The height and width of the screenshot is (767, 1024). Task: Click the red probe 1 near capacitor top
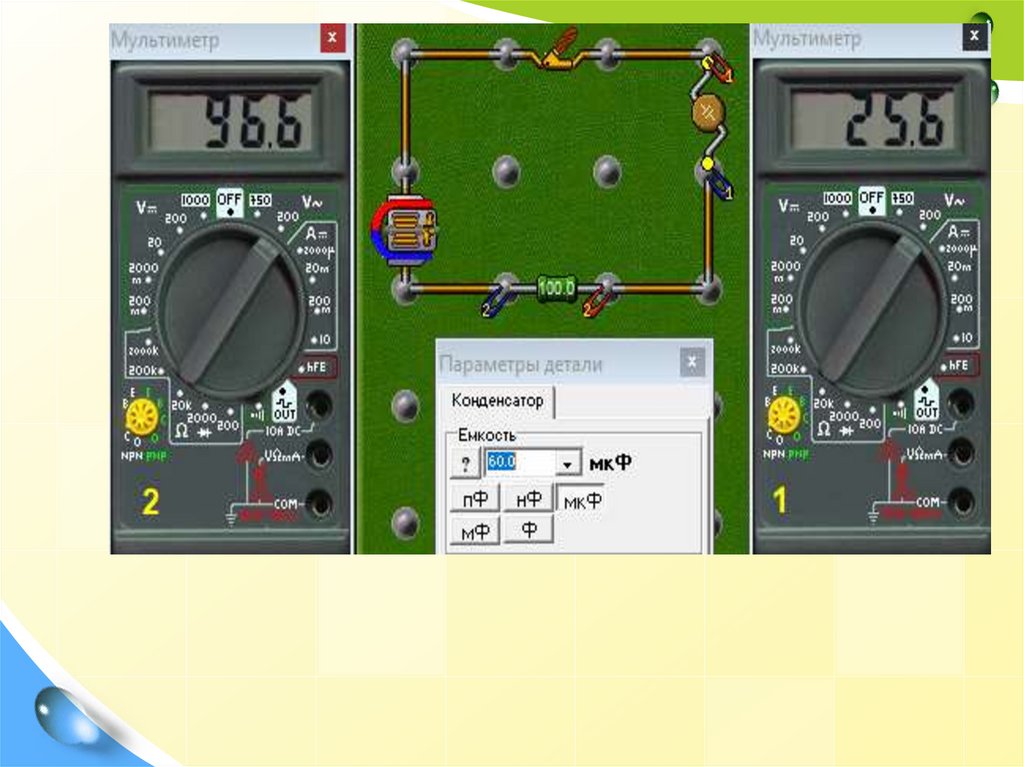[718, 69]
